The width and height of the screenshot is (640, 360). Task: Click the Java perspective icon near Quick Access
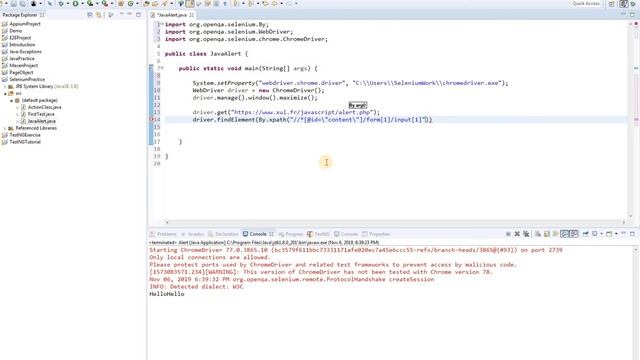(x=623, y=4)
